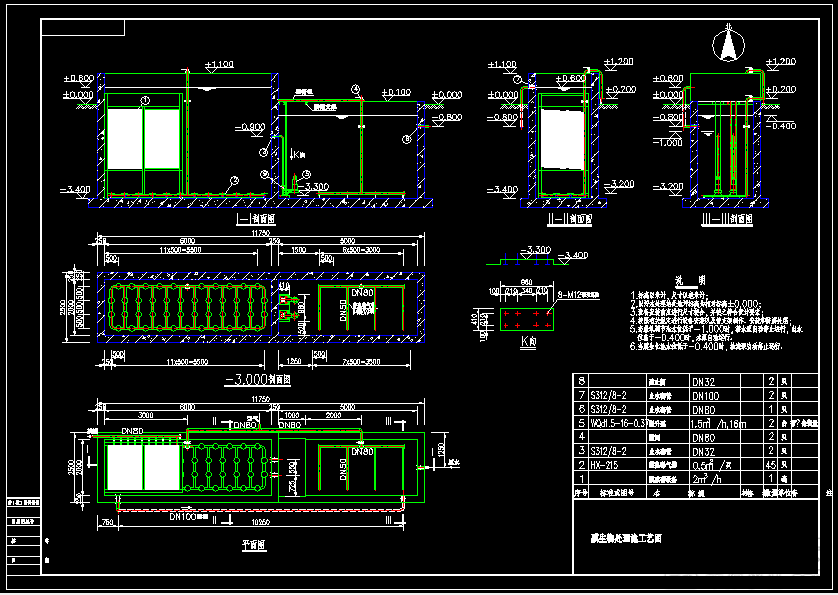Select the -3.200 elevation in section III-III
Image resolution: width=838 pixels, height=595 pixels.
tap(668, 187)
